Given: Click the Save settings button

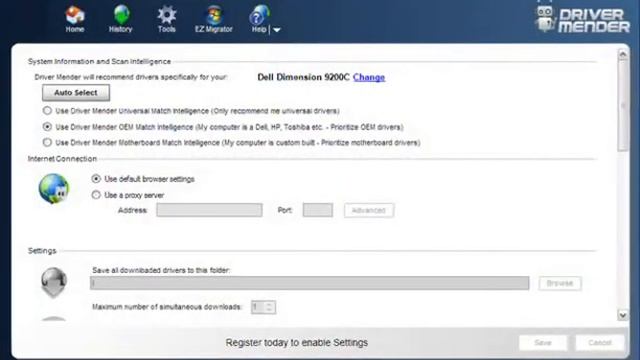Looking at the screenshot, I should coord(543,343).
